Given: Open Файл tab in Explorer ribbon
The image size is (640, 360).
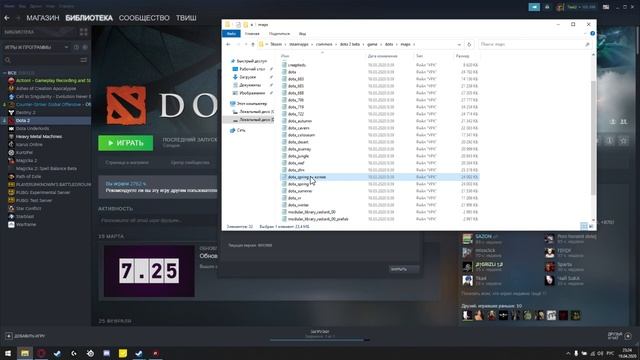Looking at the screenshot, I should [x=231, y=33].
